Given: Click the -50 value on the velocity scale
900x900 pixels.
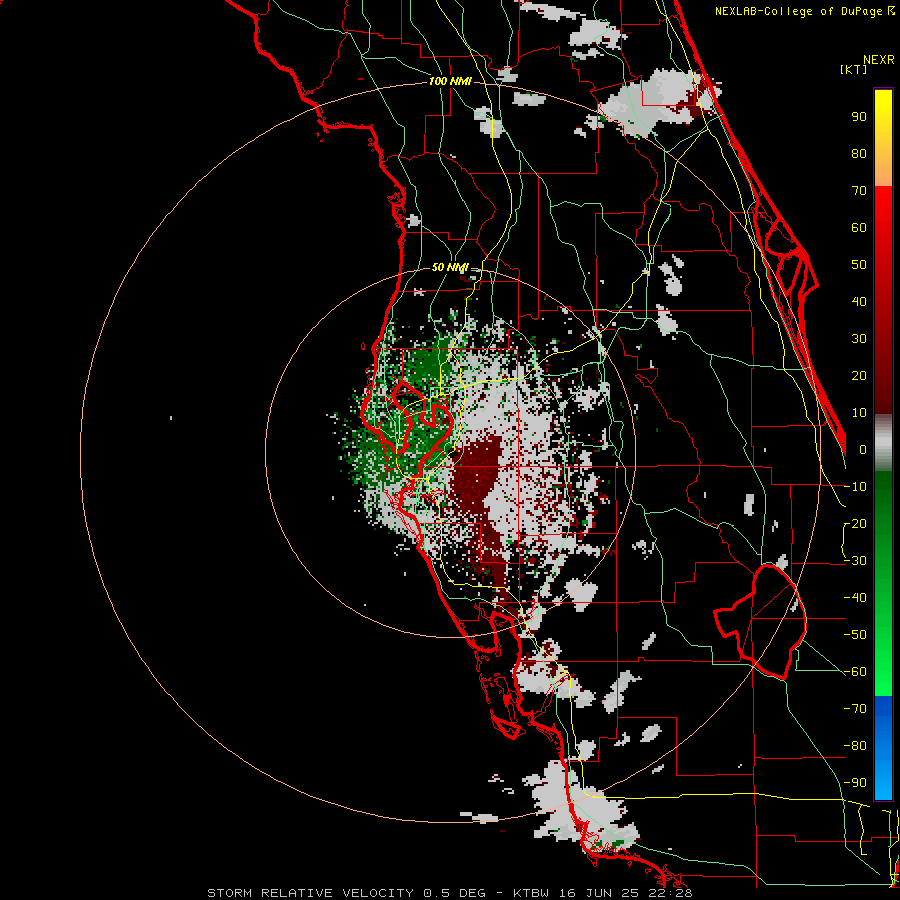Looking at the screenshot, I should pyautogui.click(x=855, y=635).
